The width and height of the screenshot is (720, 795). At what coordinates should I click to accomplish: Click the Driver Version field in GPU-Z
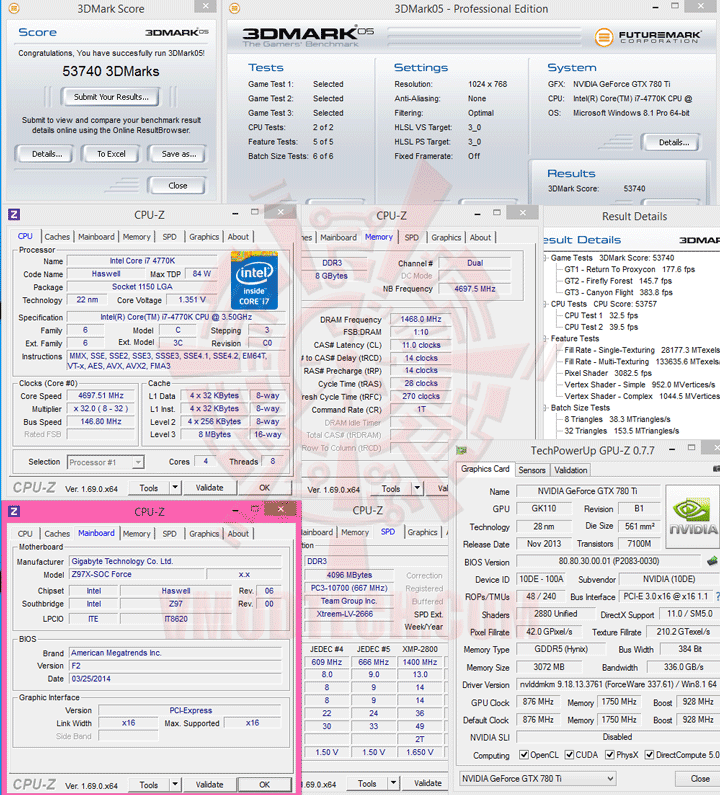tap(618, 684)
